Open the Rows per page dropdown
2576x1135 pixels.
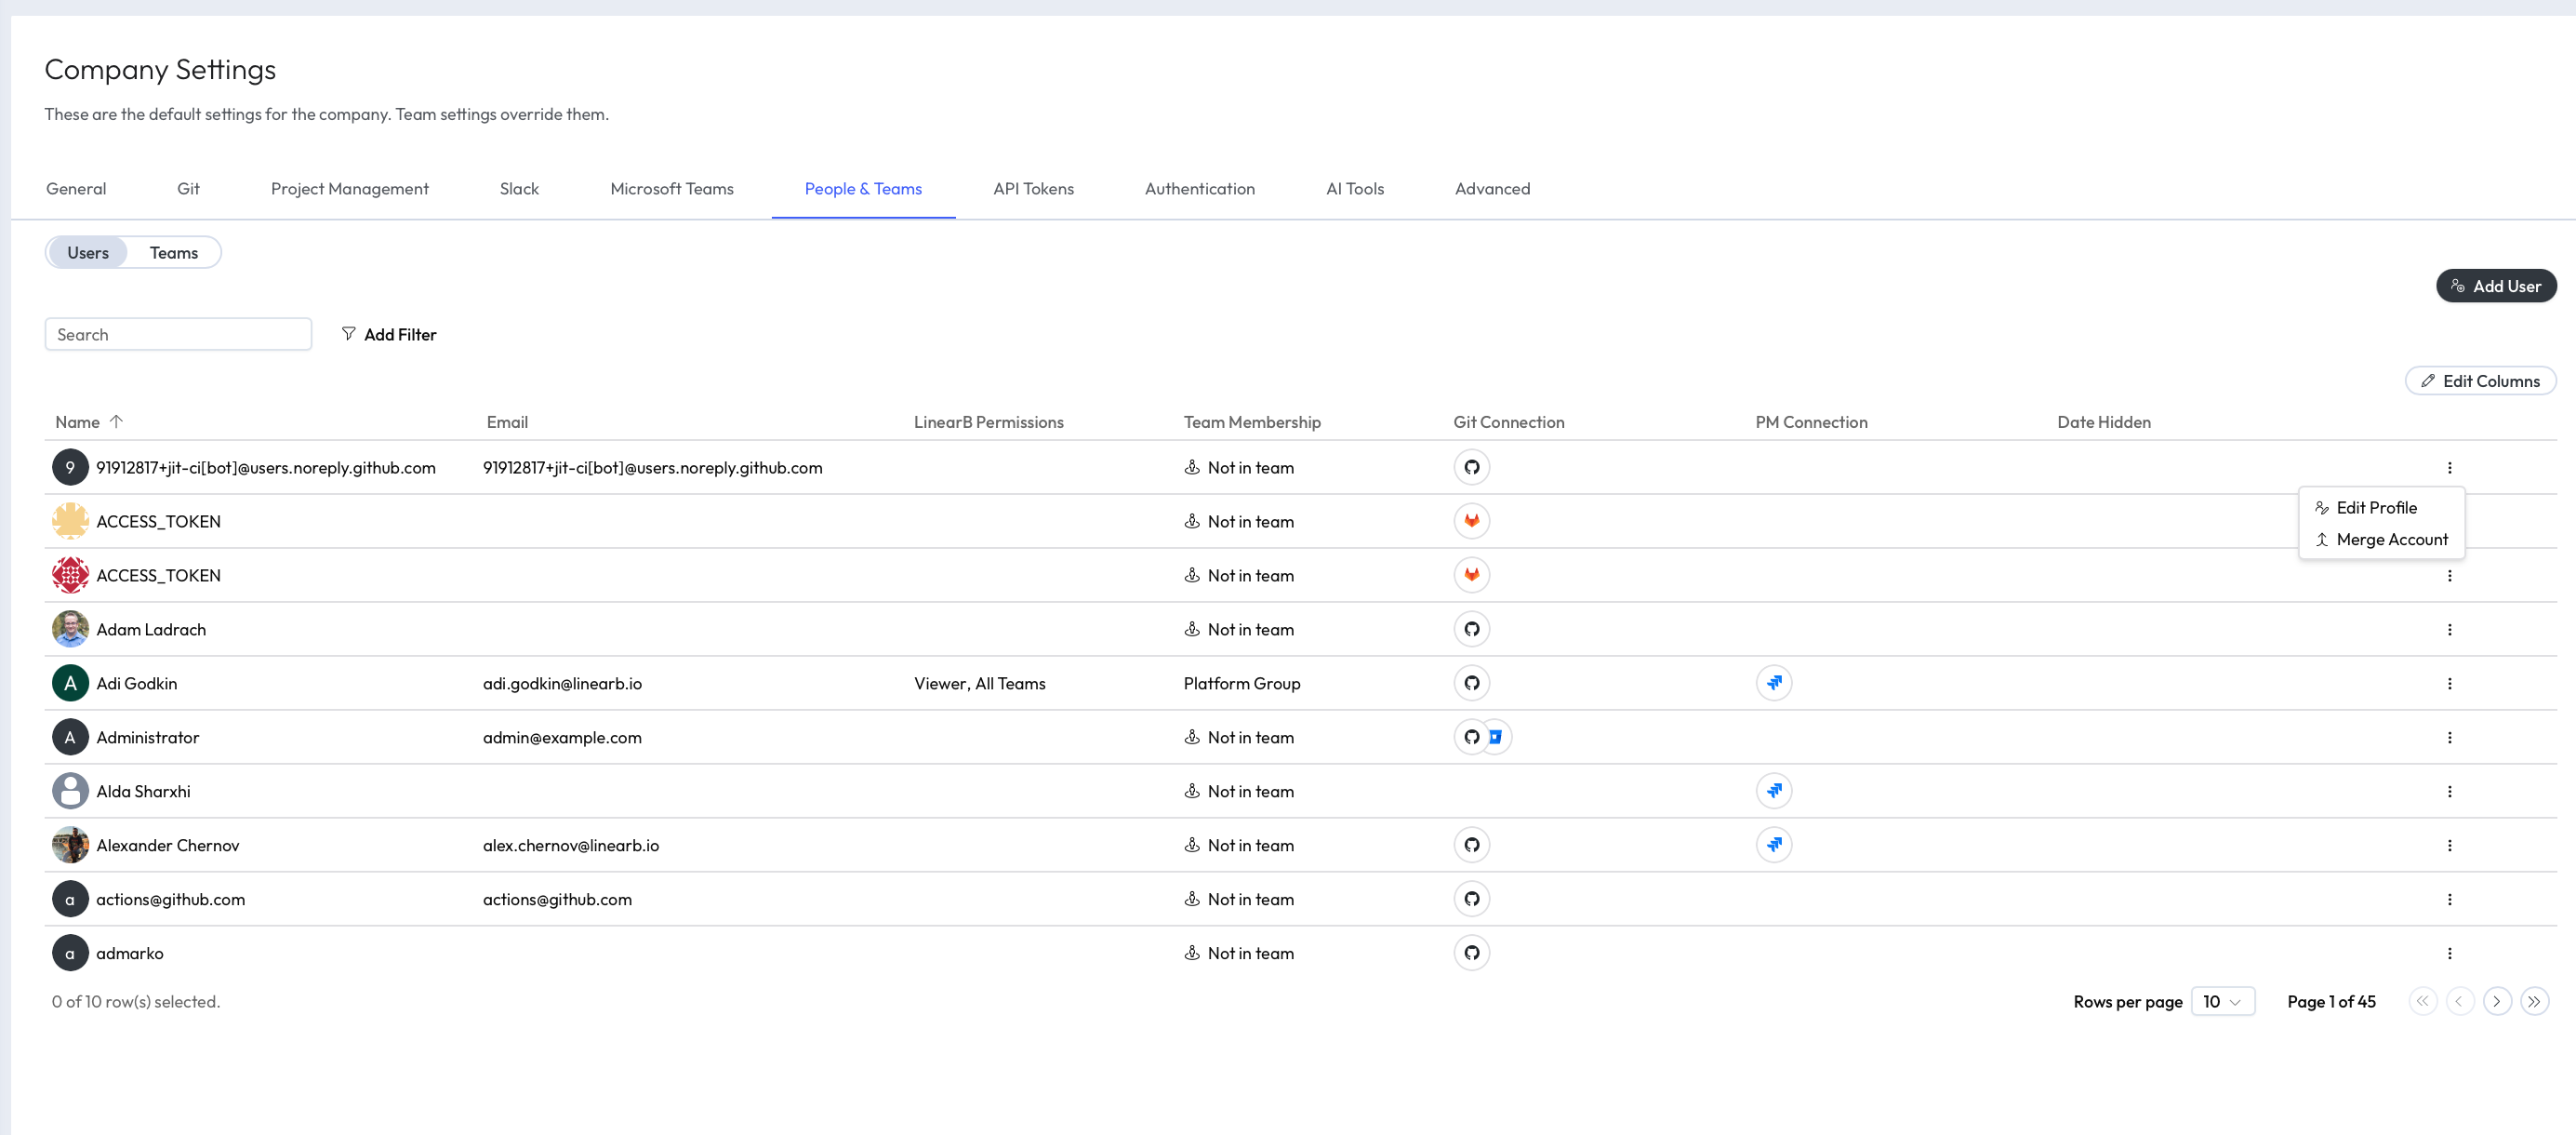click(2222, 1001)
